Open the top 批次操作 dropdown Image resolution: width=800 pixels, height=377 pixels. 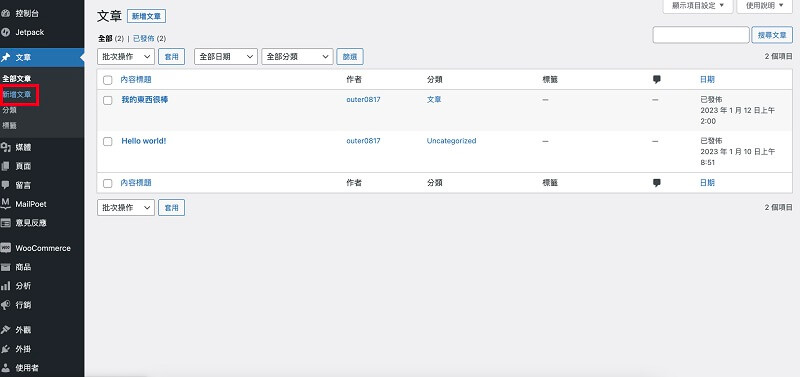click(126, 57)
